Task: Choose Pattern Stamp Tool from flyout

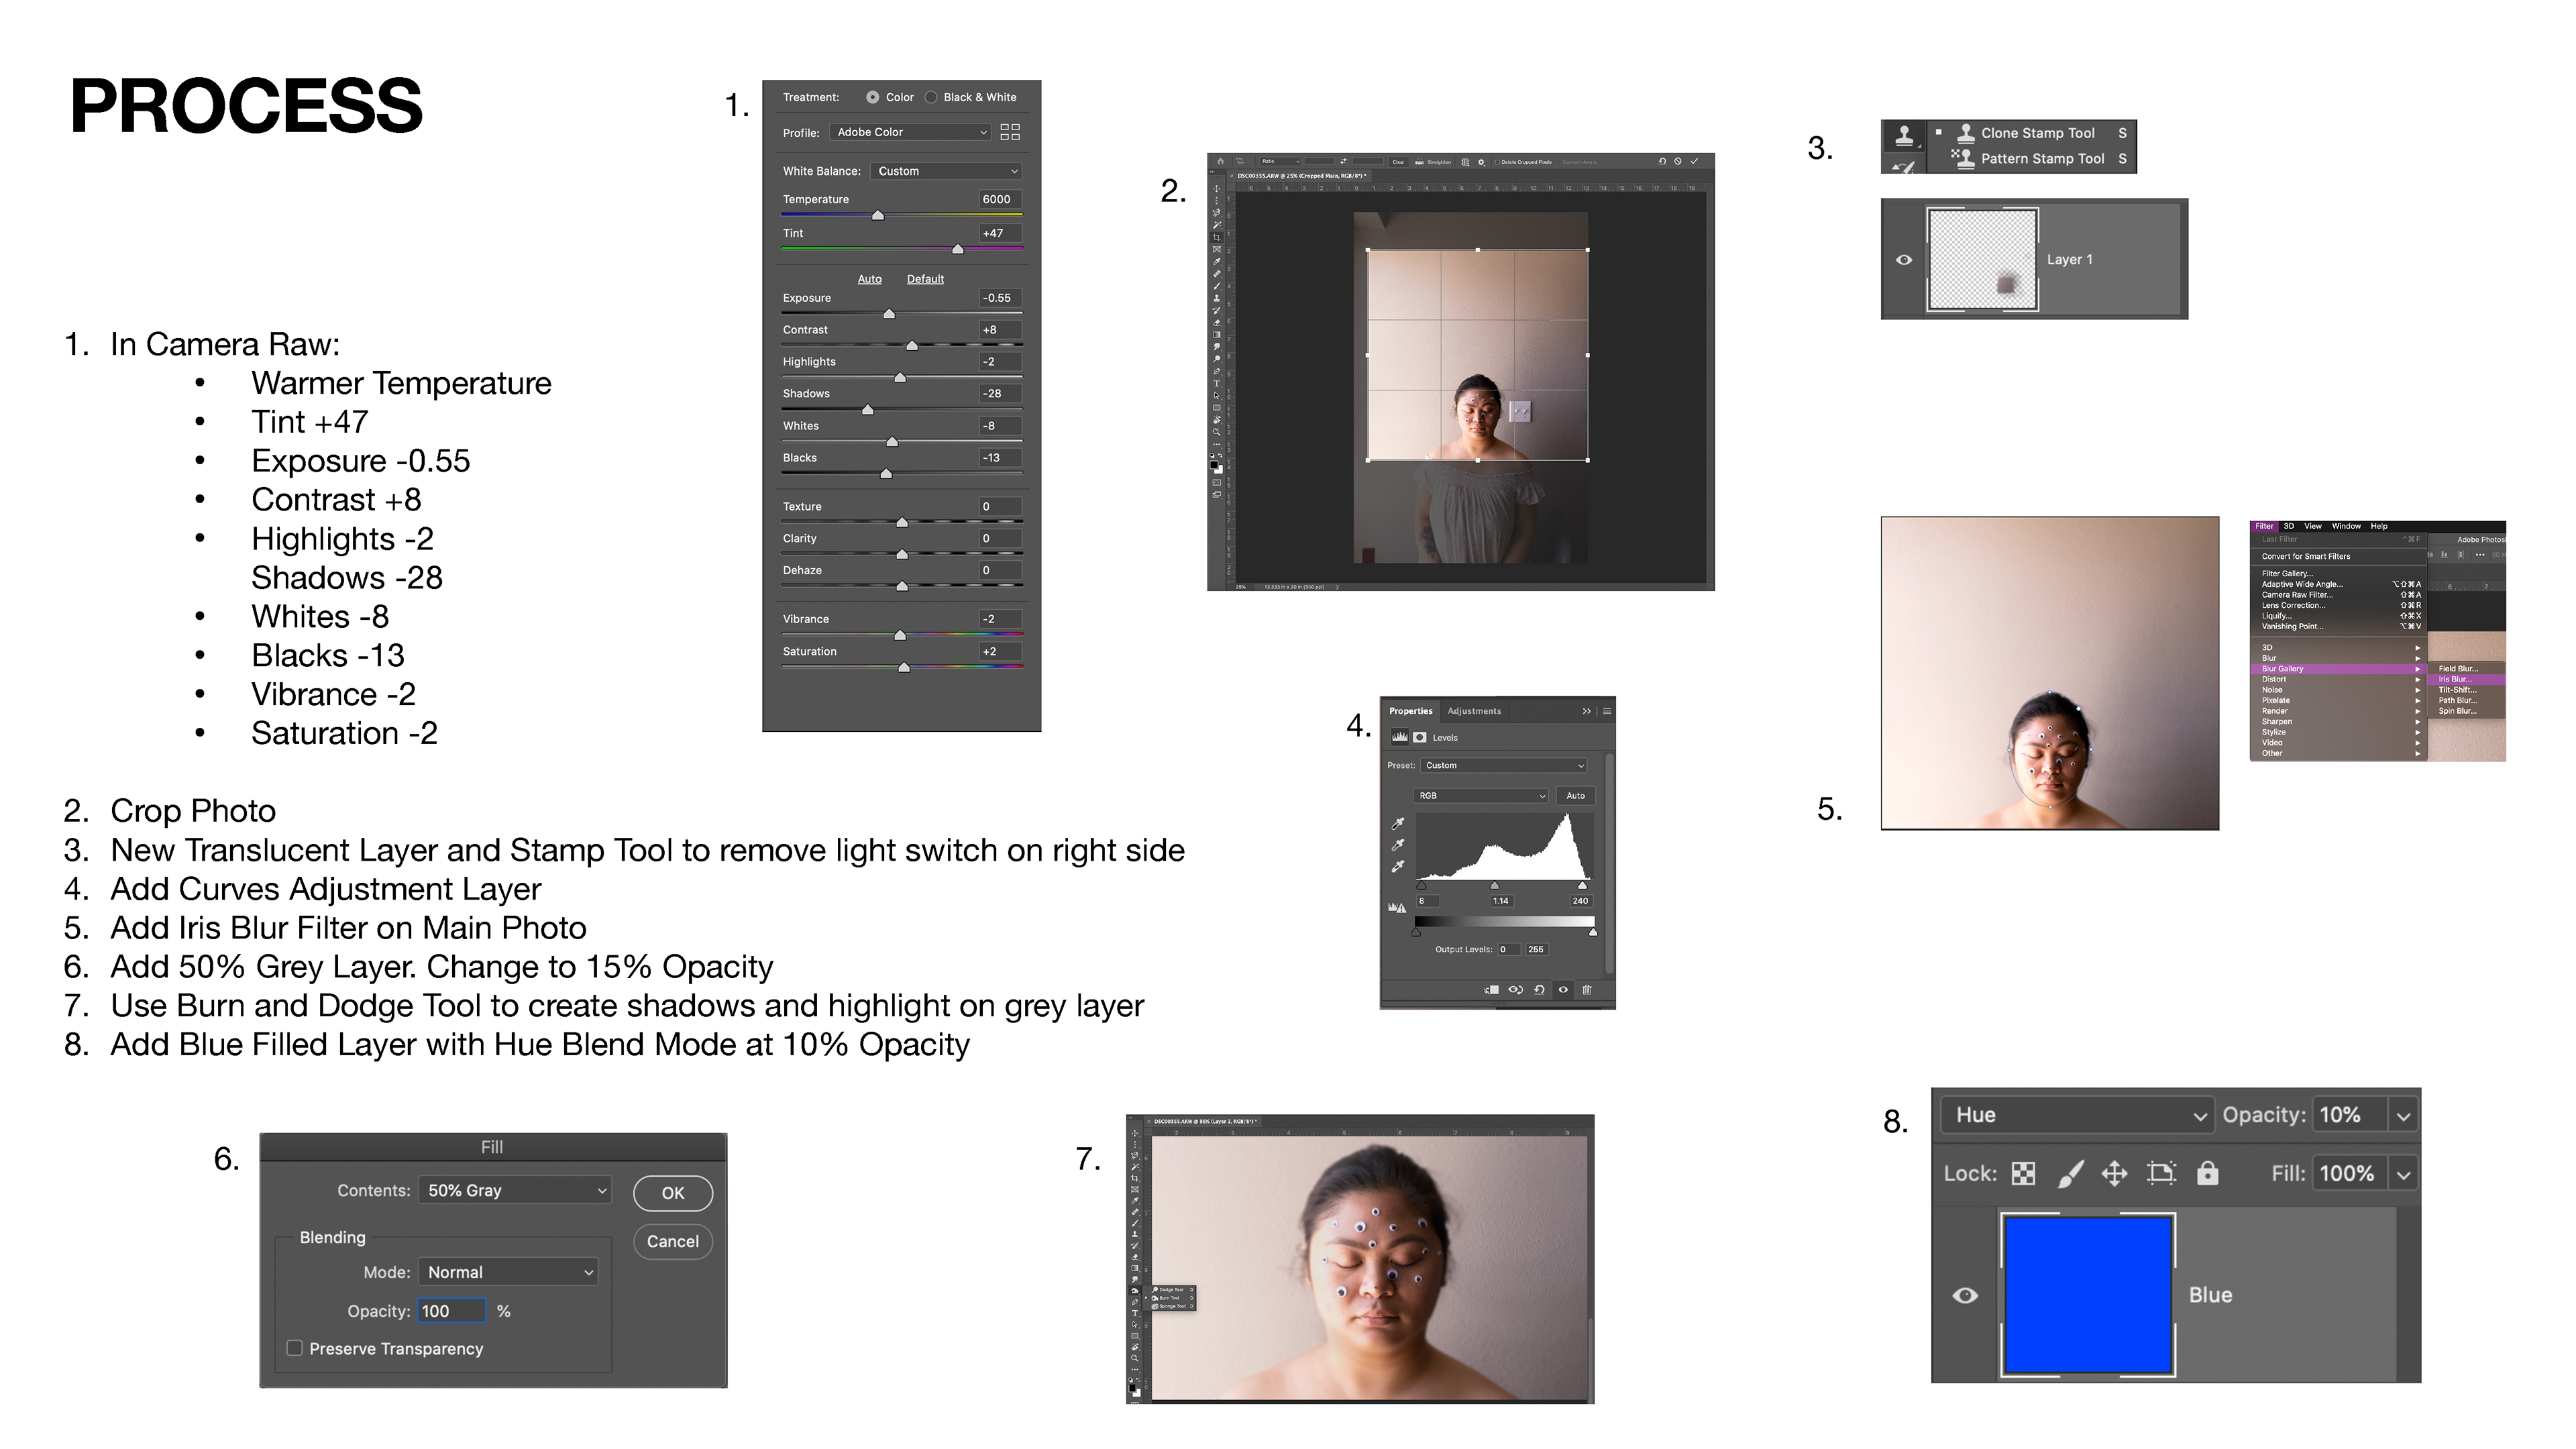Action: click(x=2041, y=159)
